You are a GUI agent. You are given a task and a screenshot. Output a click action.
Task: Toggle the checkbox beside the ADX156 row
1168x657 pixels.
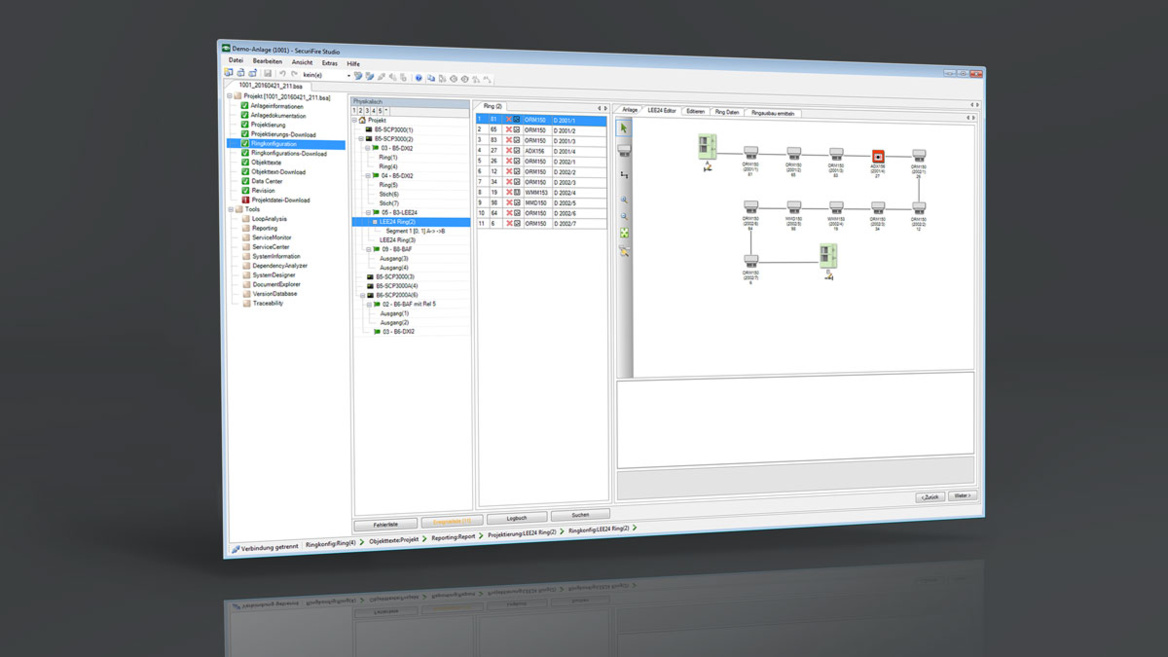(x=516, y=150)
